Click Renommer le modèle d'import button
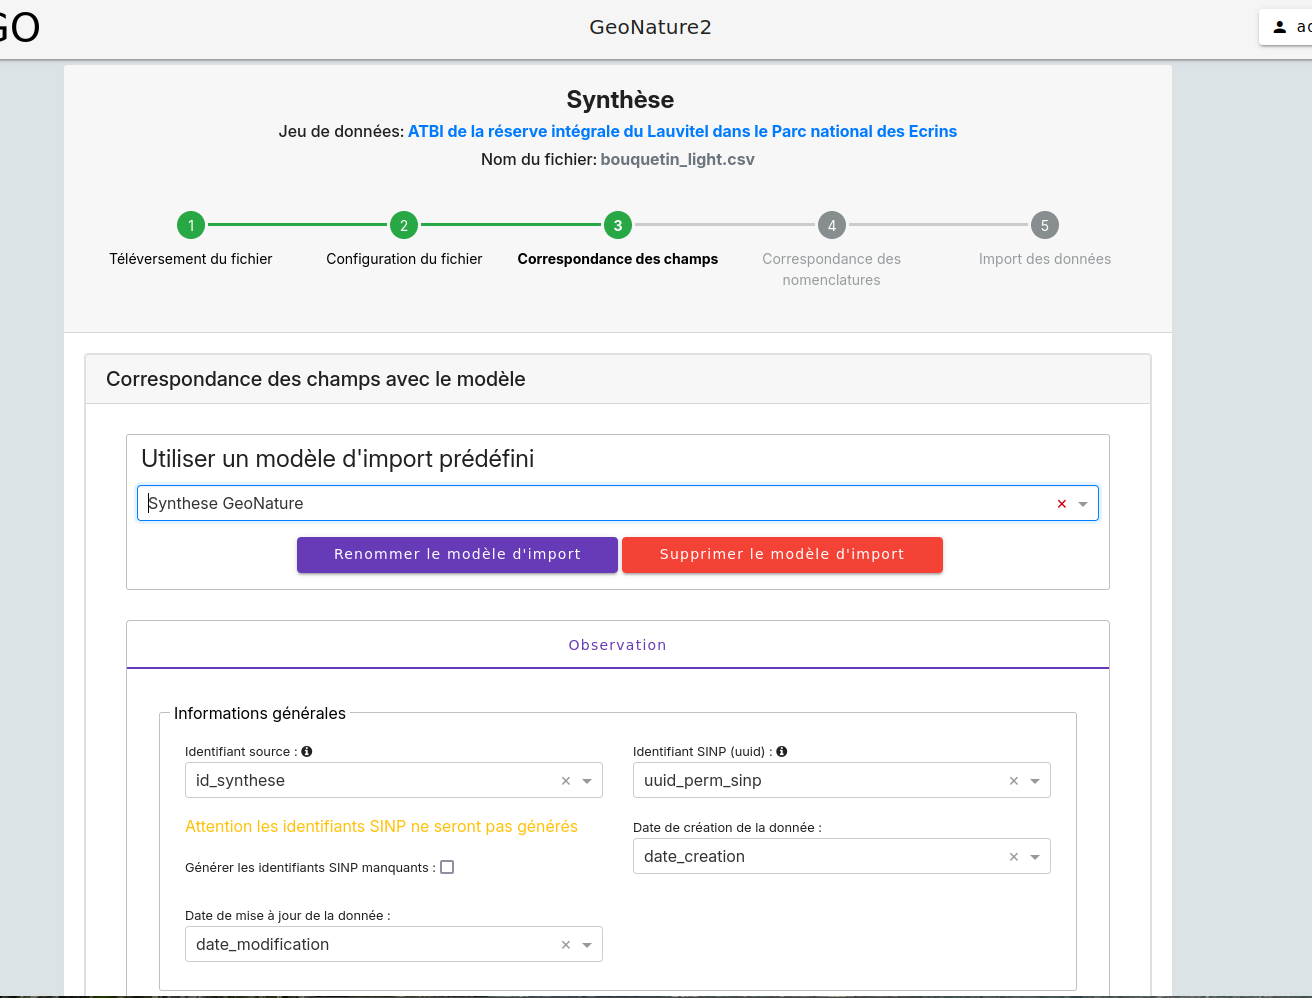The height and width of the screenshot is (998, 1312). pyautogui.click(x=457, y=554)
